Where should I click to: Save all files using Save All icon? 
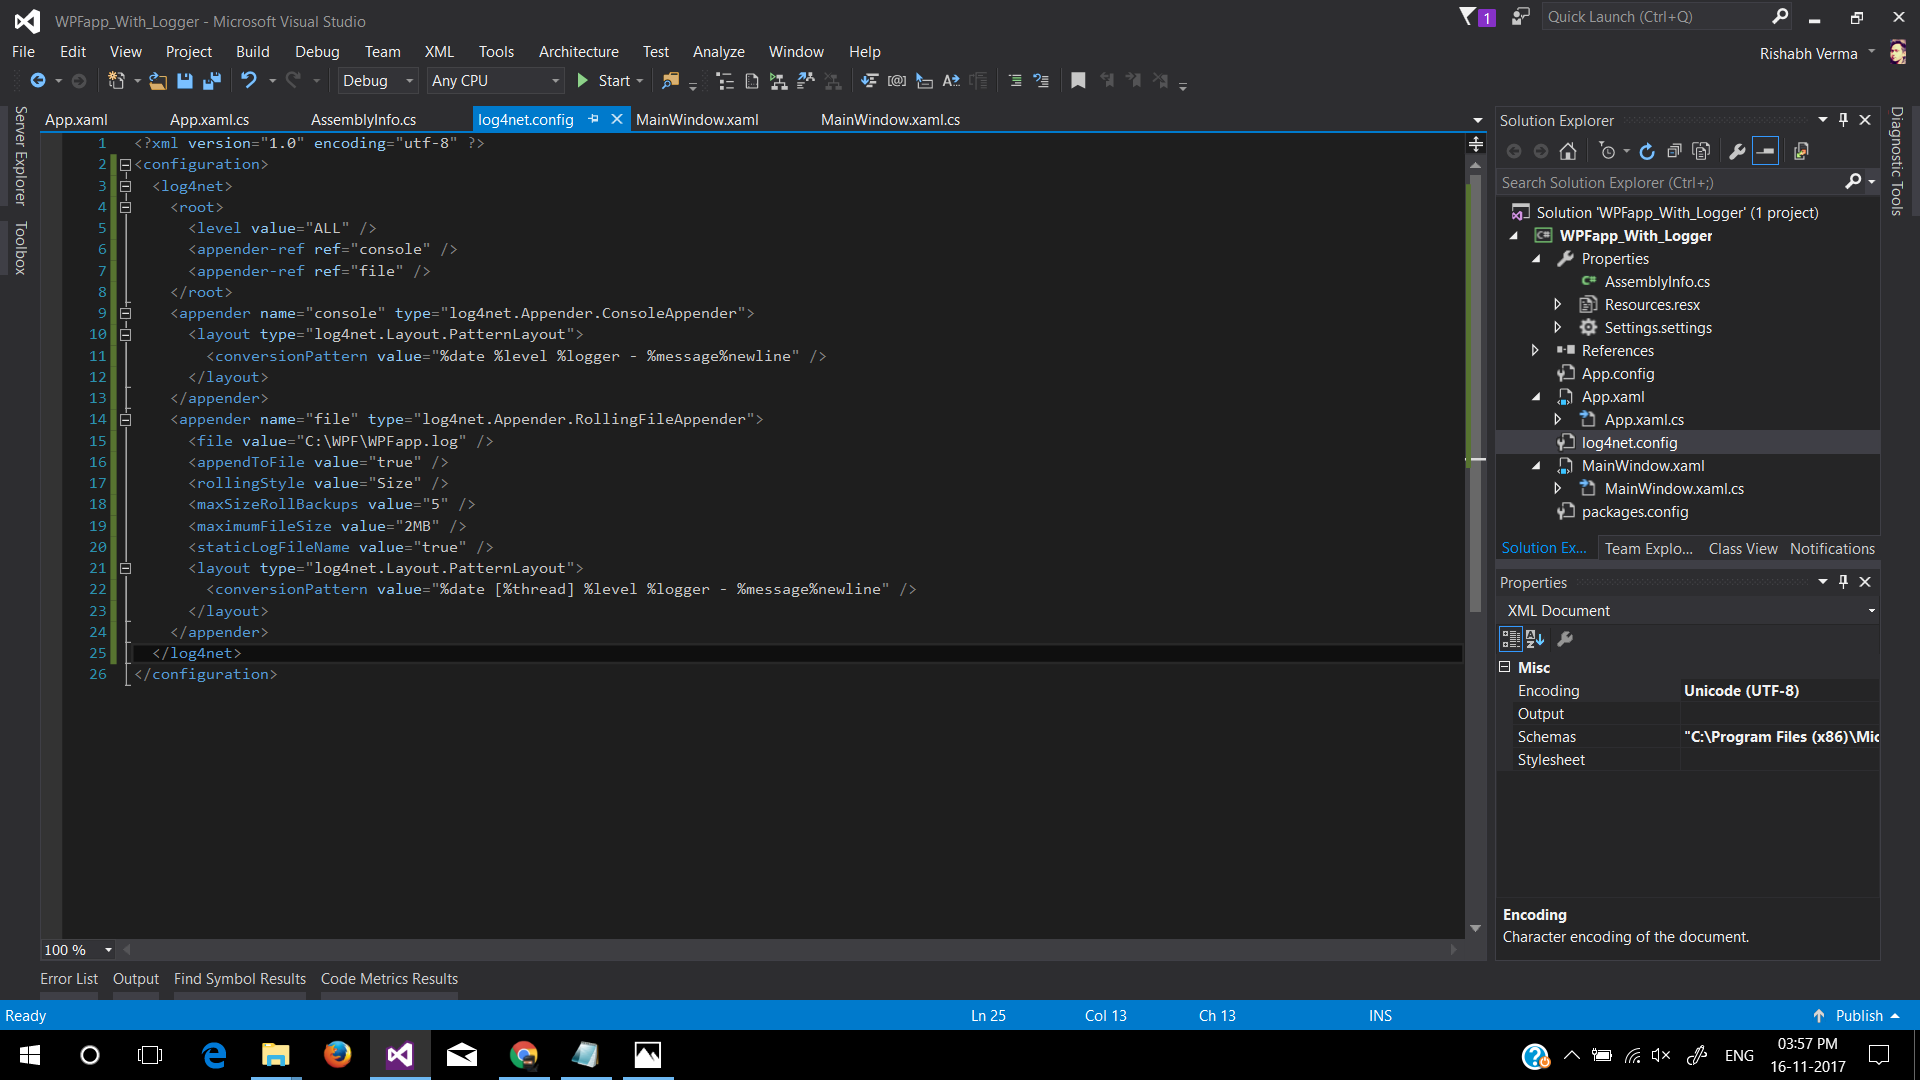click(x=211, y=80)
